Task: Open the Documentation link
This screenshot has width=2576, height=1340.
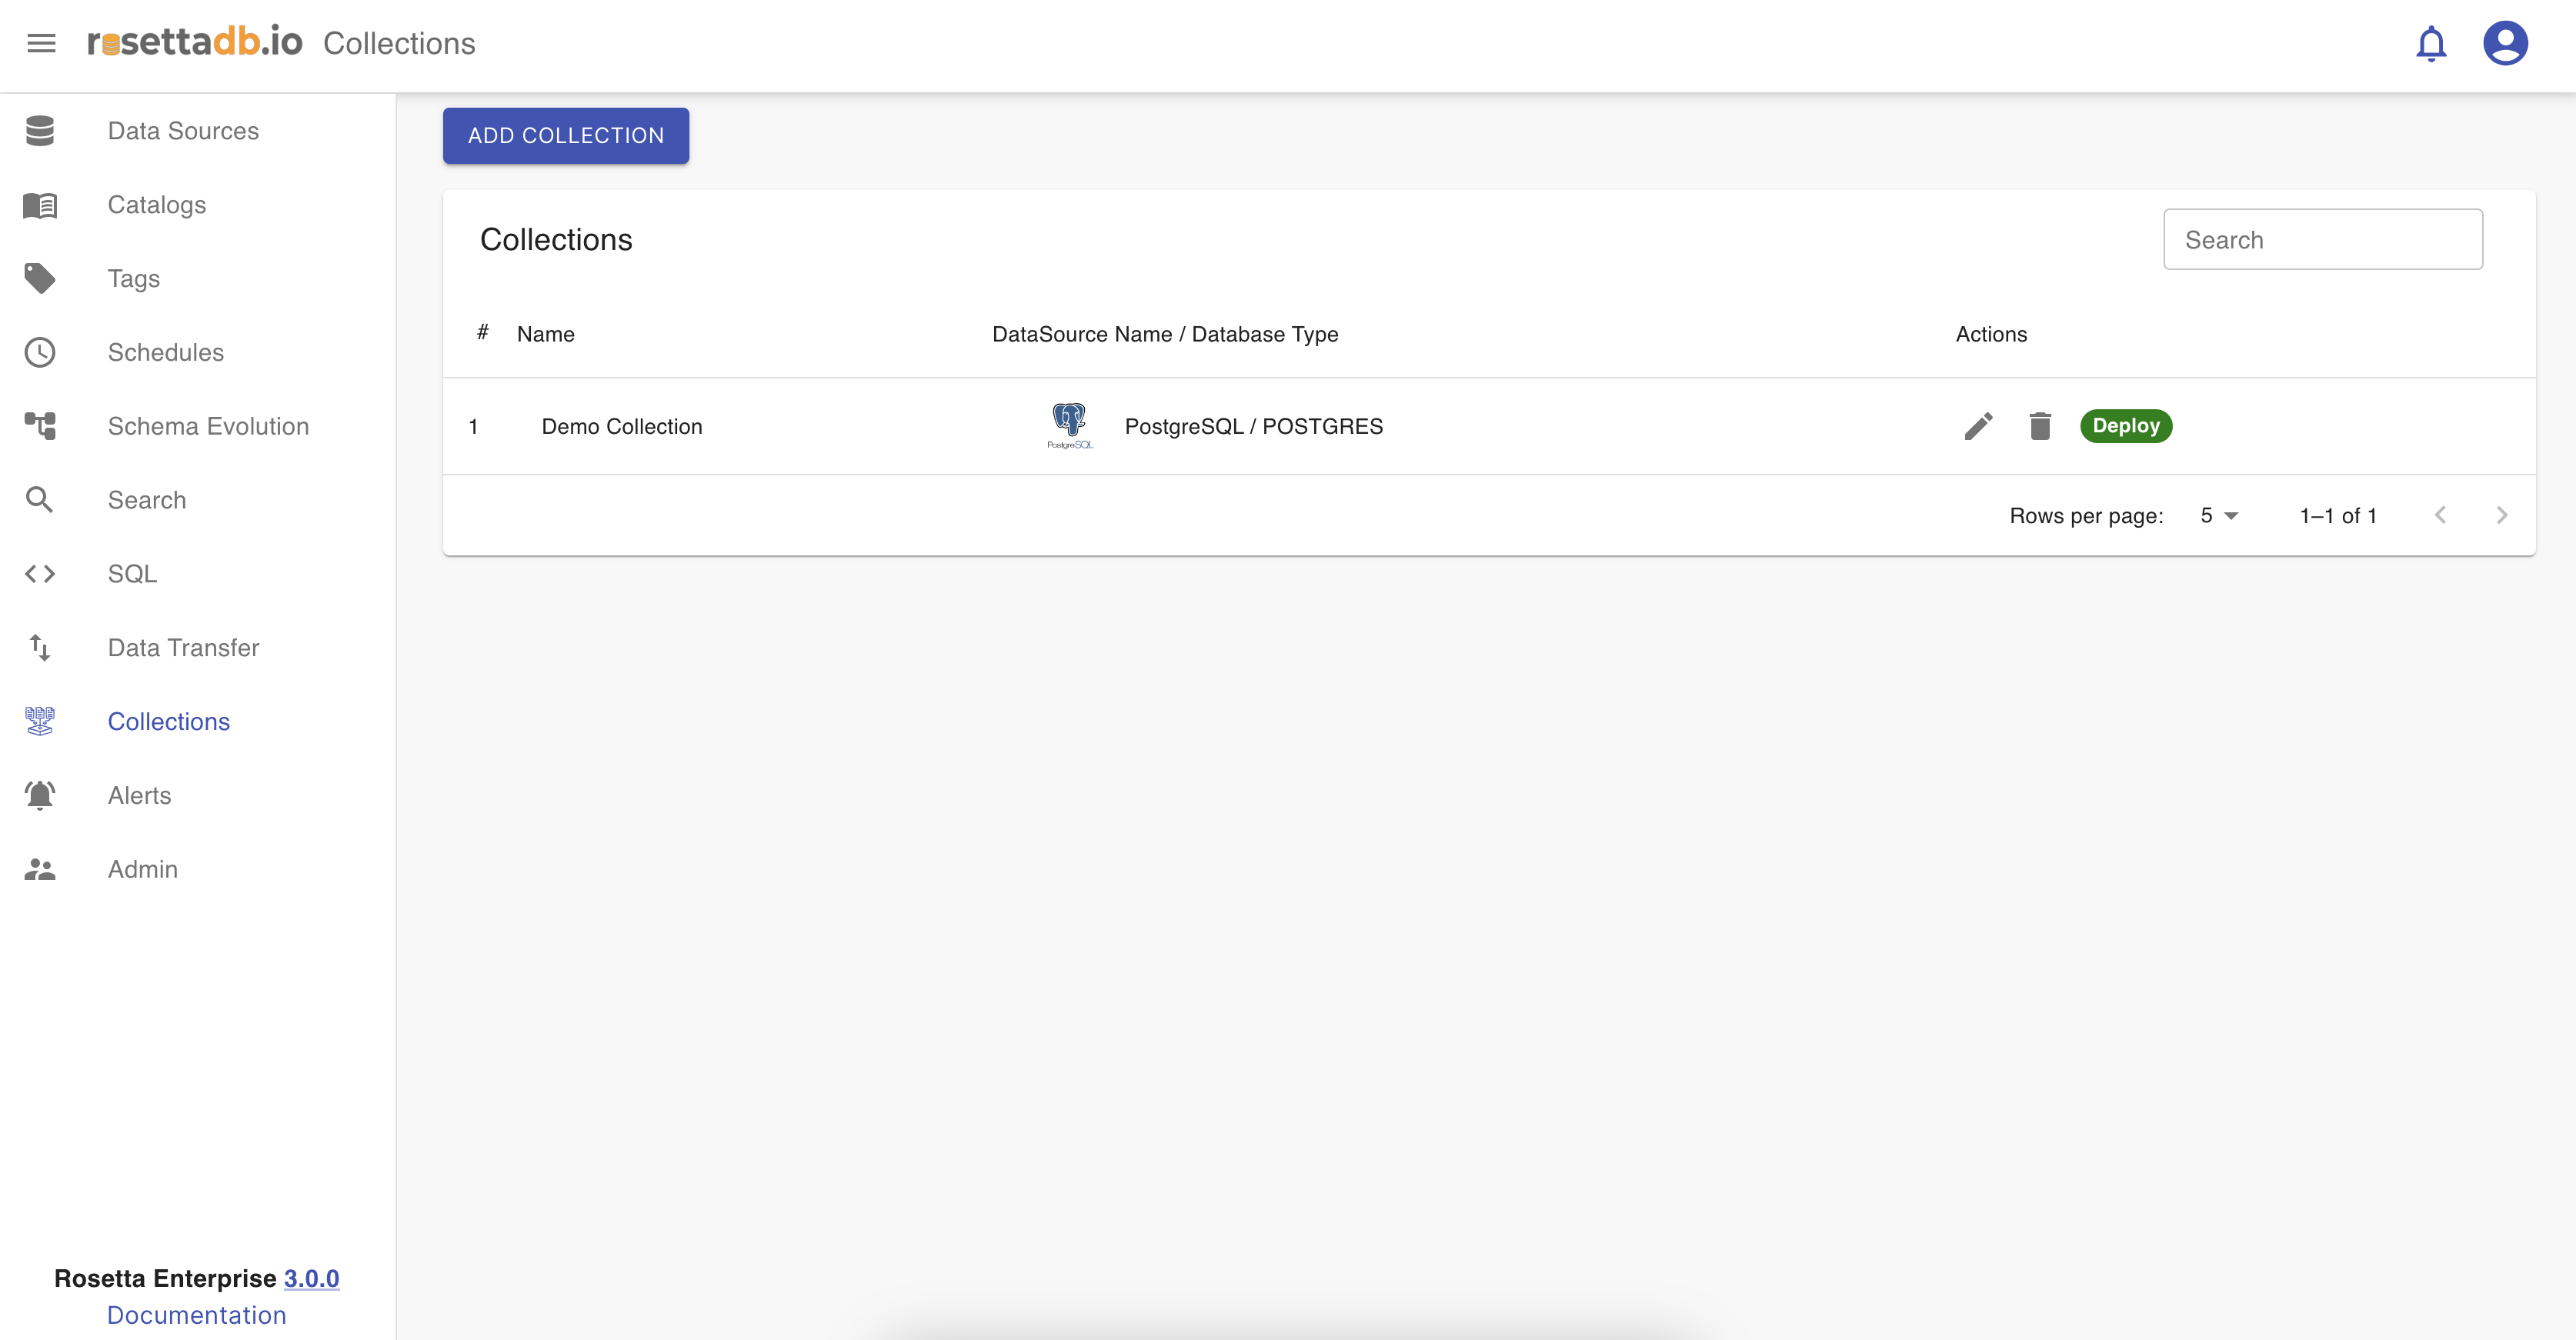Action: (x=196, y=1315)
